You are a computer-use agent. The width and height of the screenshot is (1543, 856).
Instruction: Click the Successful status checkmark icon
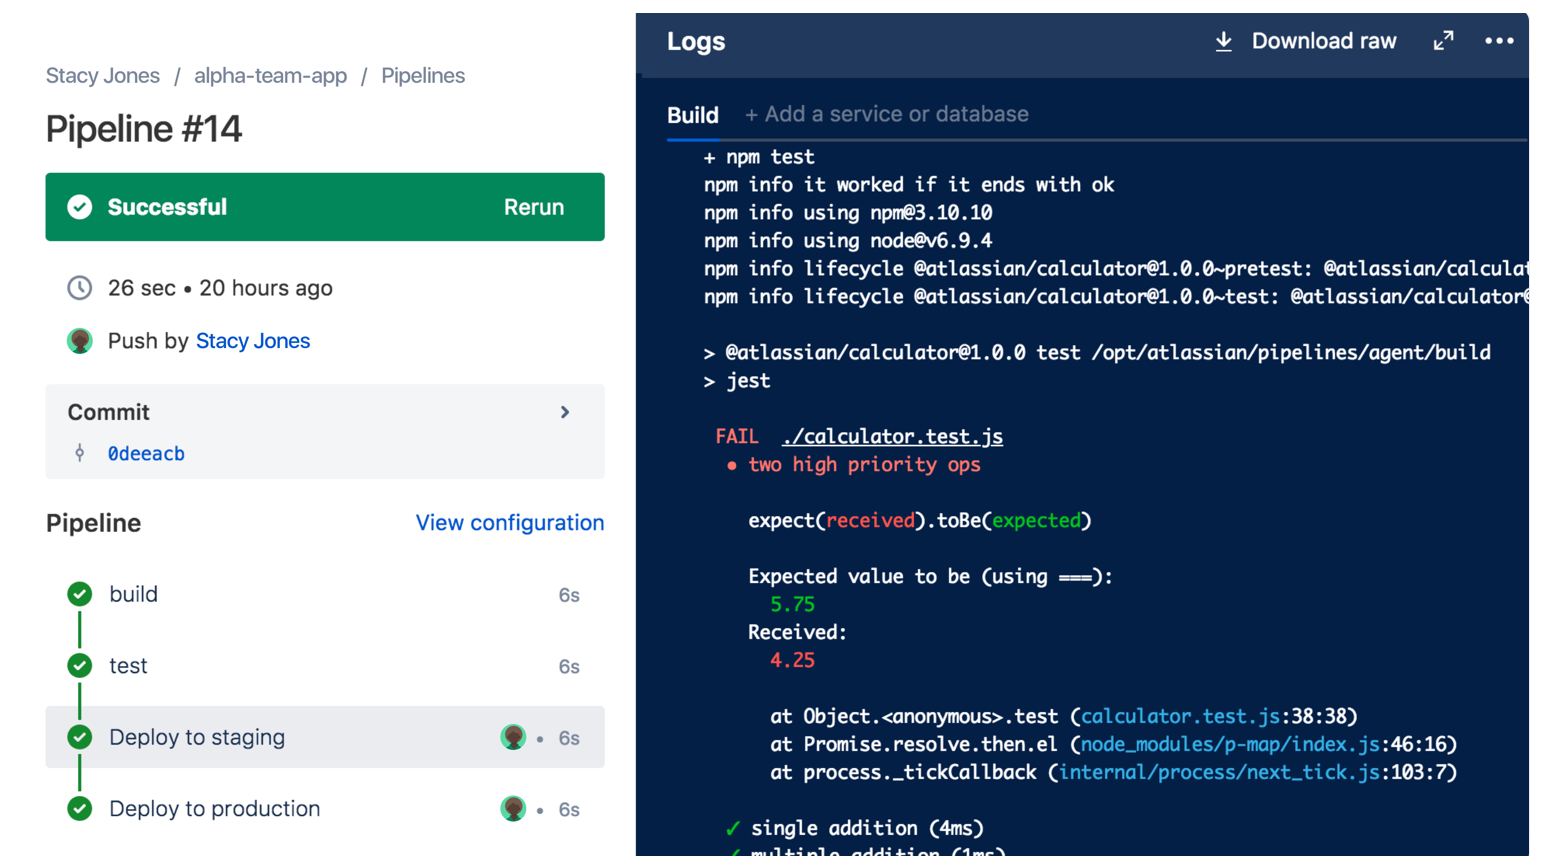[80, 207]
